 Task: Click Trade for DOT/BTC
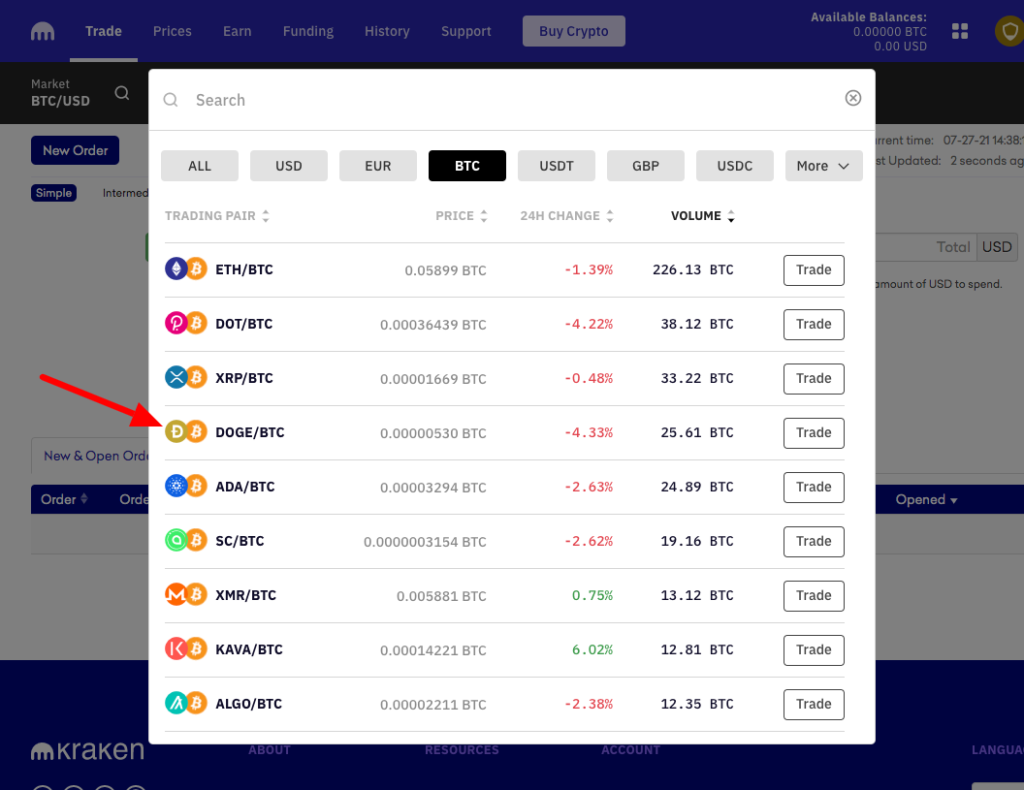(814, 324)
